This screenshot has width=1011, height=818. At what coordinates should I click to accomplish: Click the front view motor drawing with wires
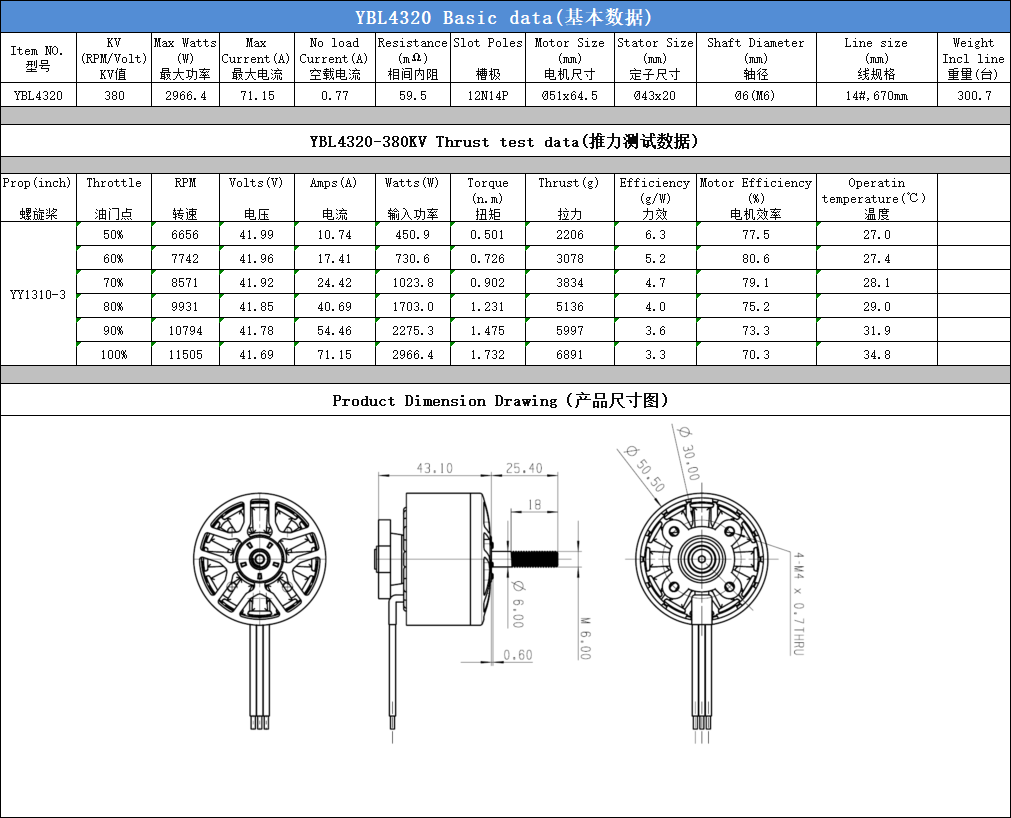(x=260, y=610)
